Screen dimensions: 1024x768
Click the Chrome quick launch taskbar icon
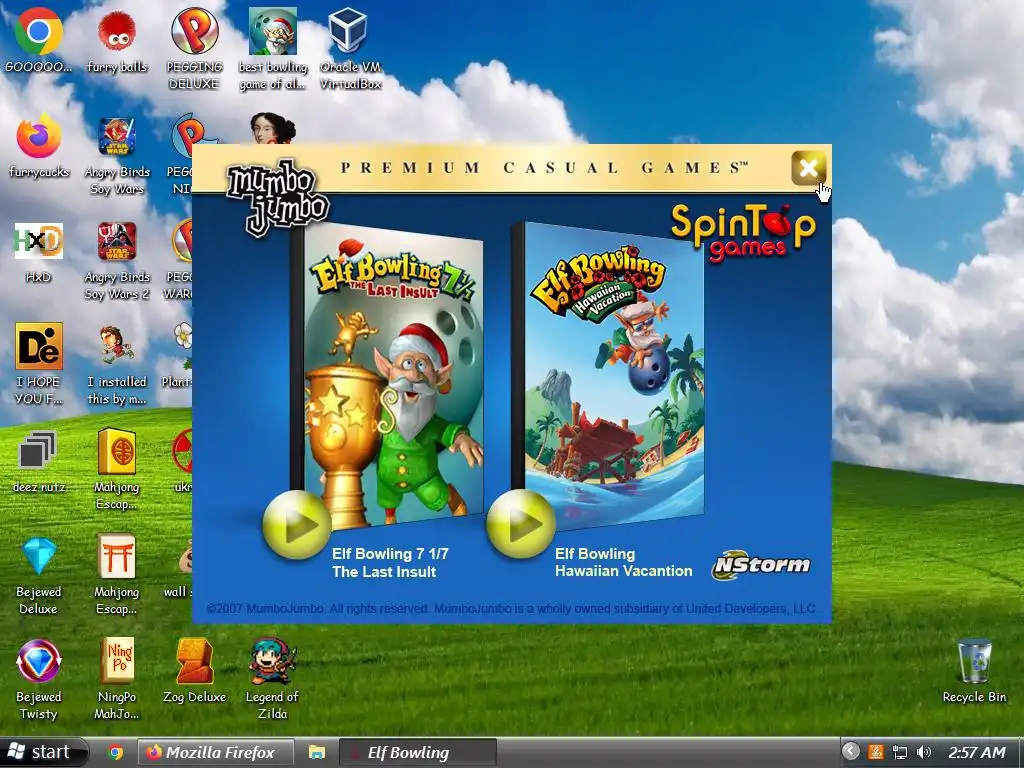(x=116, y=752)
